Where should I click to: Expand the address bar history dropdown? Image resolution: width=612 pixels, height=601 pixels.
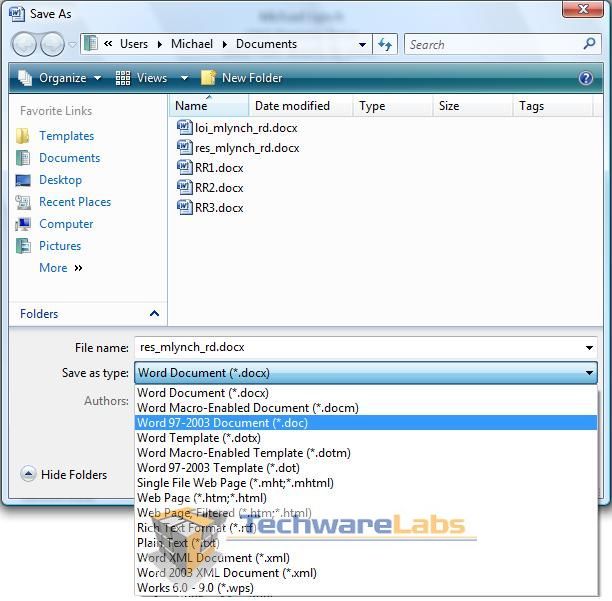click(x=362, y=45)
